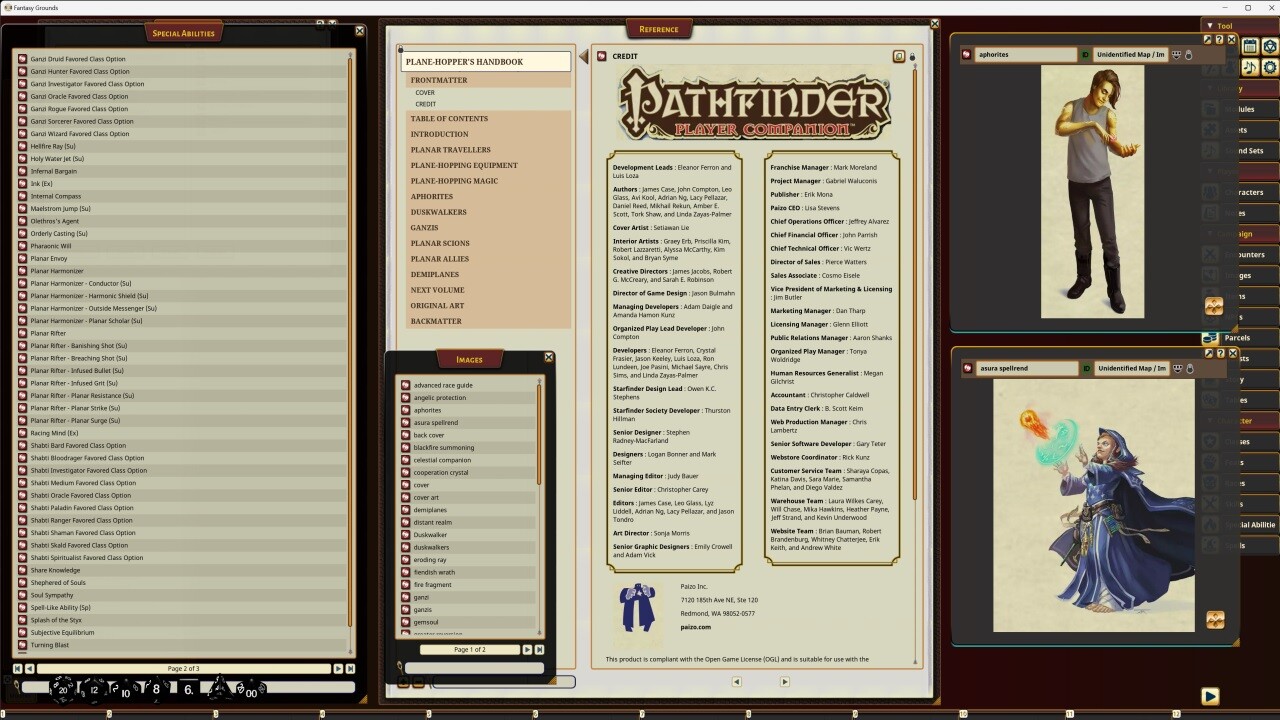Viewport: 1280px width, 720px height.
Task: Select CREDIT under Frontmatter in the contents
Action: [x=426, y=104]
